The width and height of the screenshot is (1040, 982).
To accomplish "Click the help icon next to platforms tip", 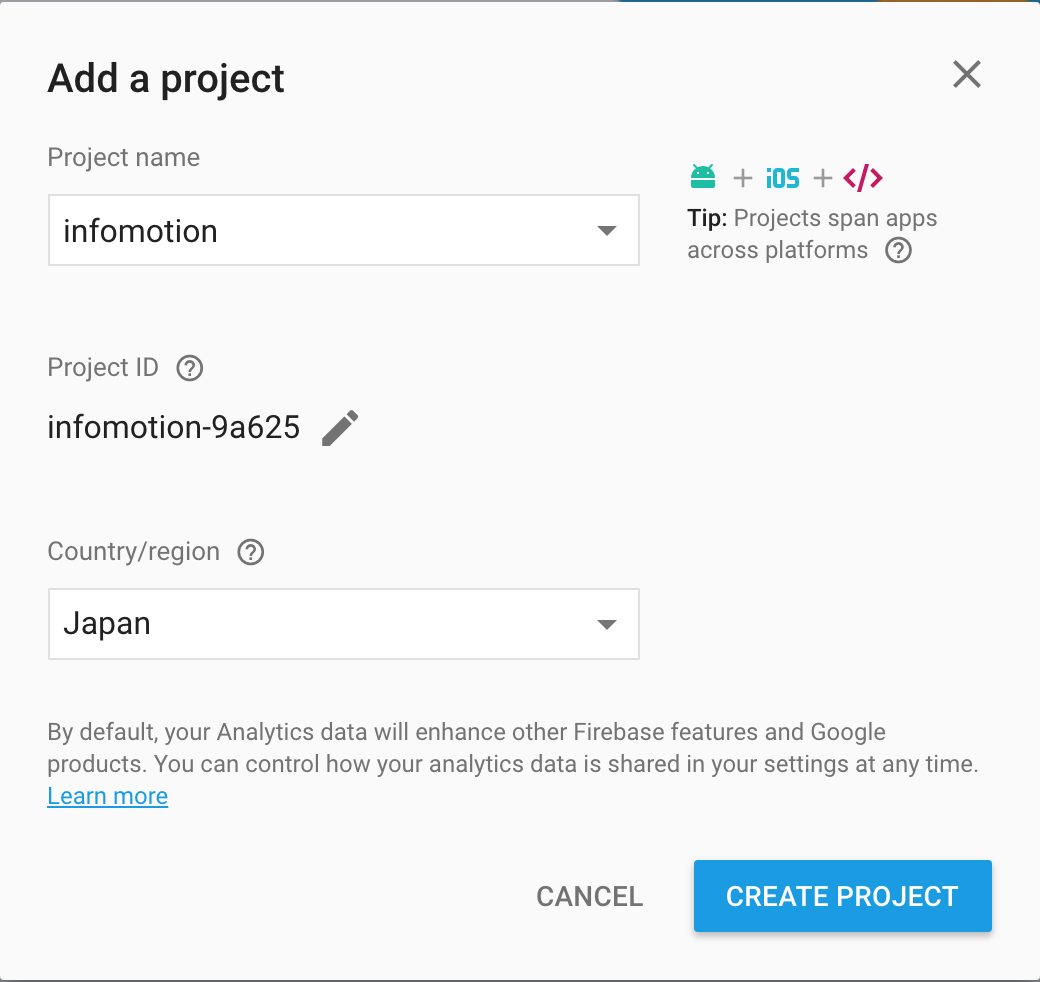I will (x=897, y=251).
